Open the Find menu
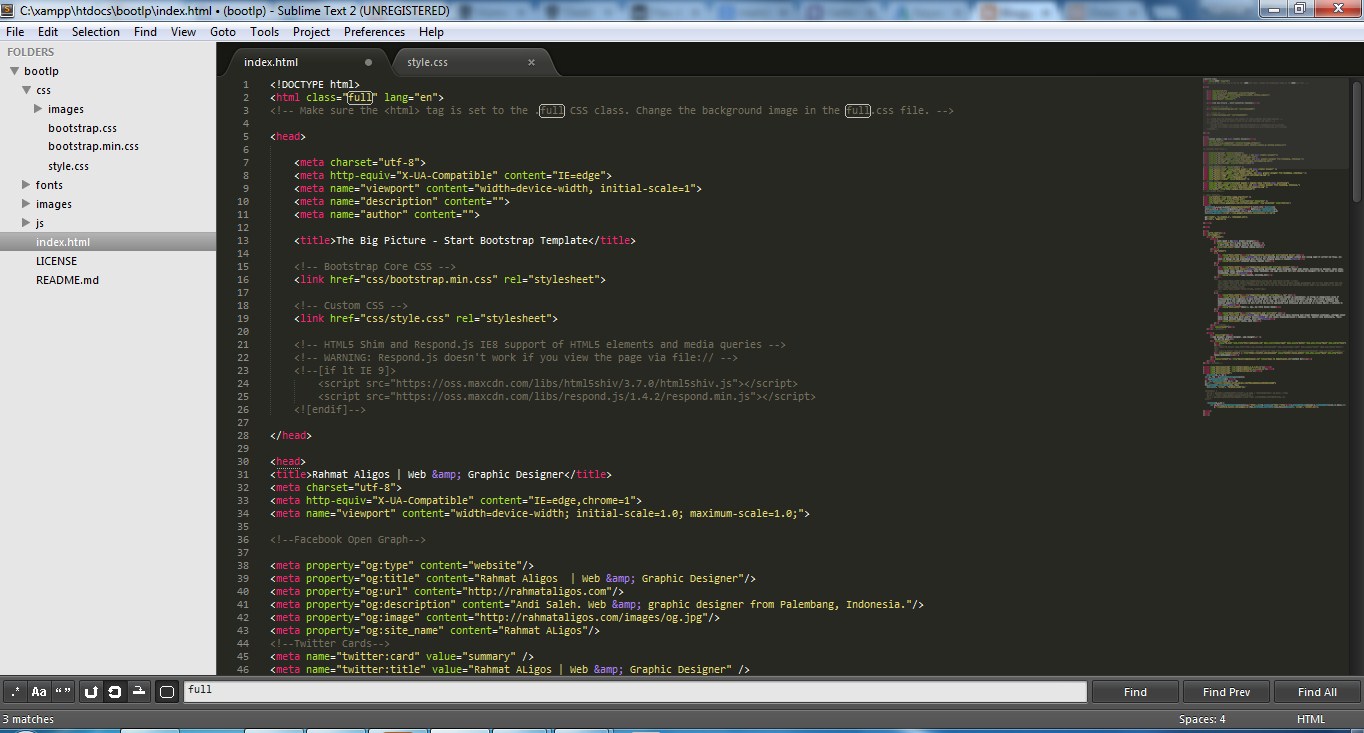 pos(145,32)
